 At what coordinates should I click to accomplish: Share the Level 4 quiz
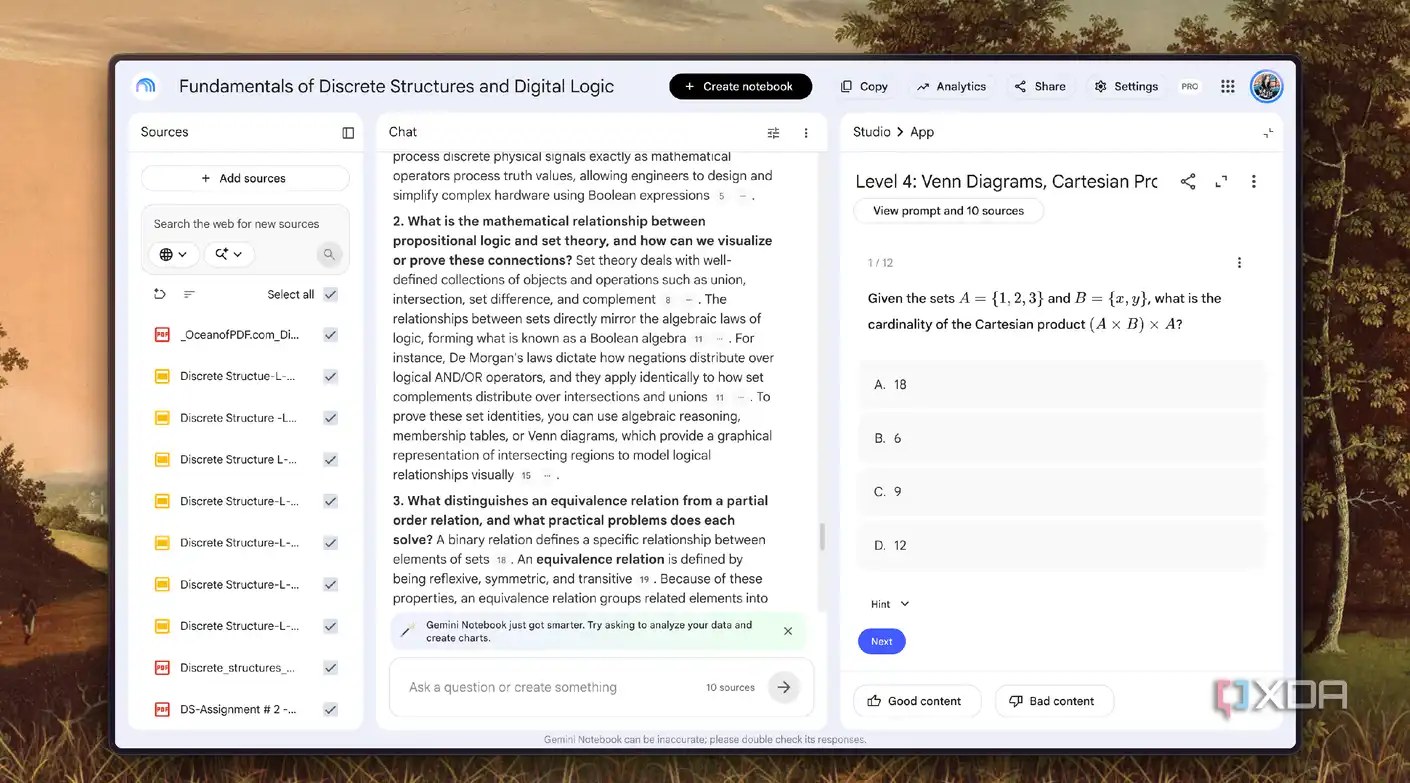1188,181
